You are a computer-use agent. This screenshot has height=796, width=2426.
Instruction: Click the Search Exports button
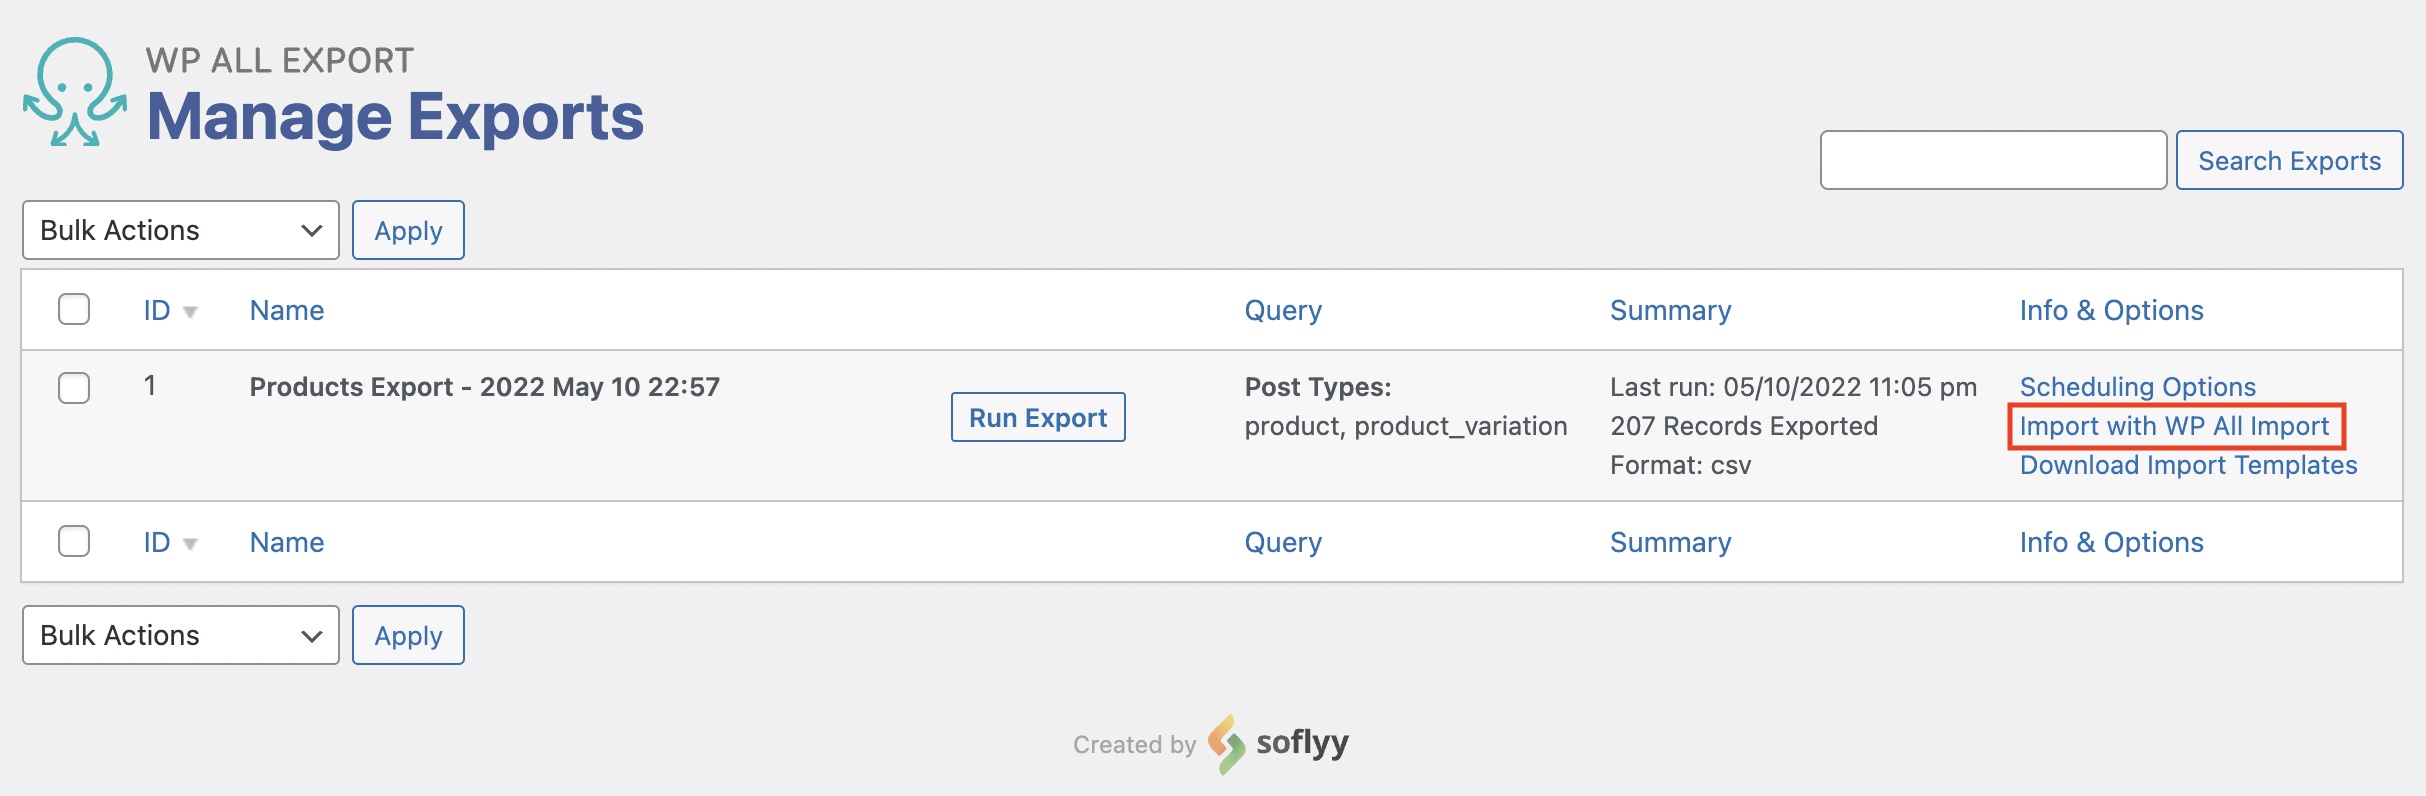click(x=2289, y=160)
